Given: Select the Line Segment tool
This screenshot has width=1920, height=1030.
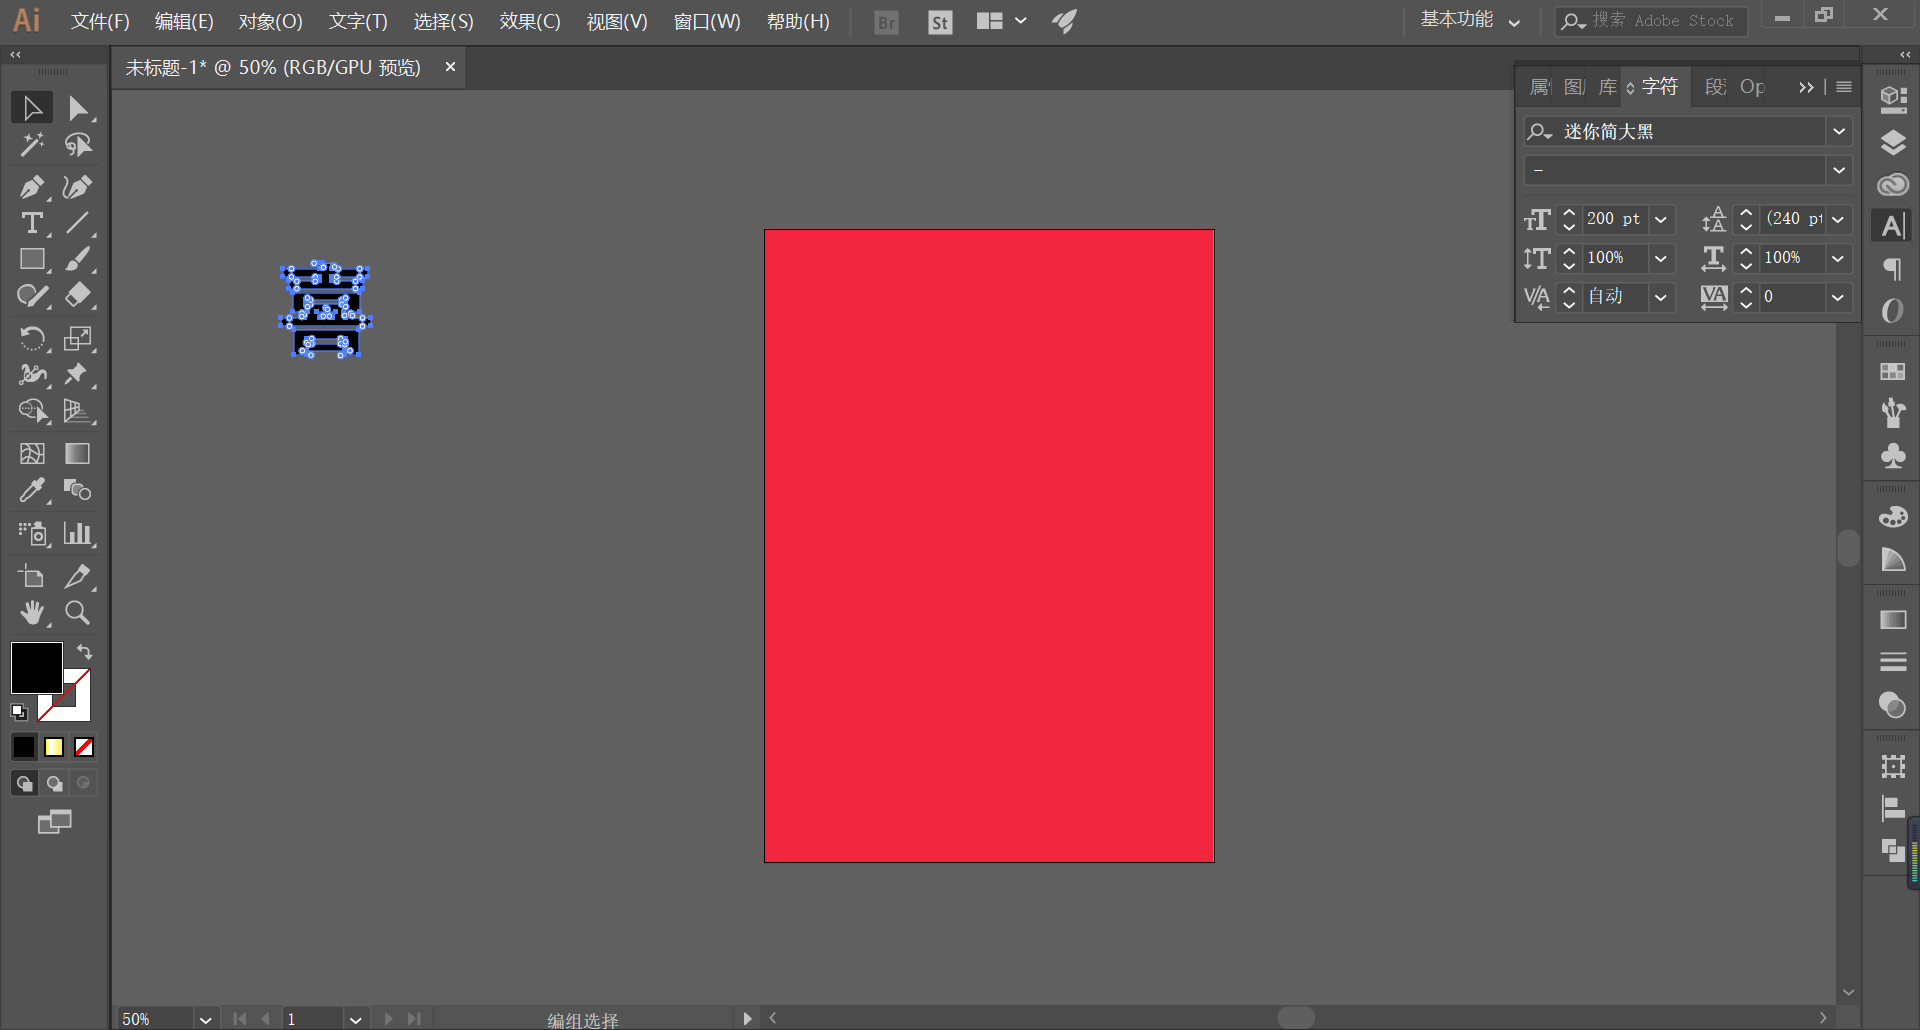Looking at the screenshot, I should (78, 223).
